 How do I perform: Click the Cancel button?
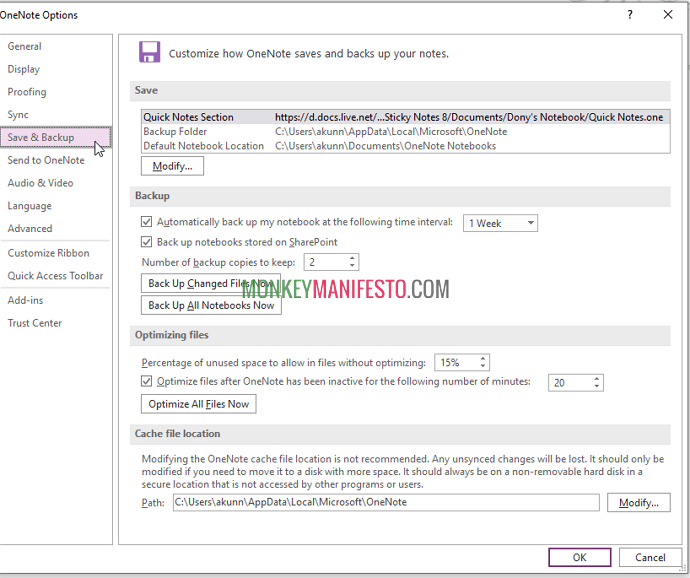click(650, 557)
